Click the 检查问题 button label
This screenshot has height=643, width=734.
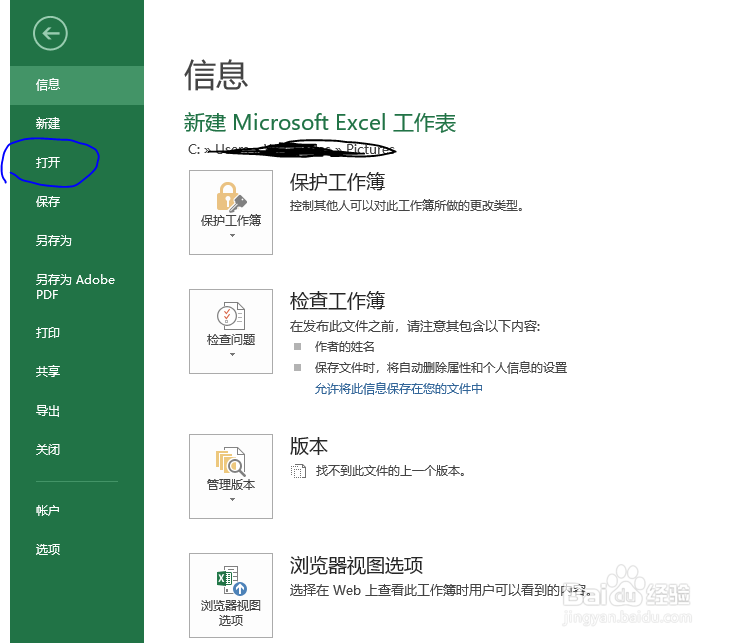[231, 339]
